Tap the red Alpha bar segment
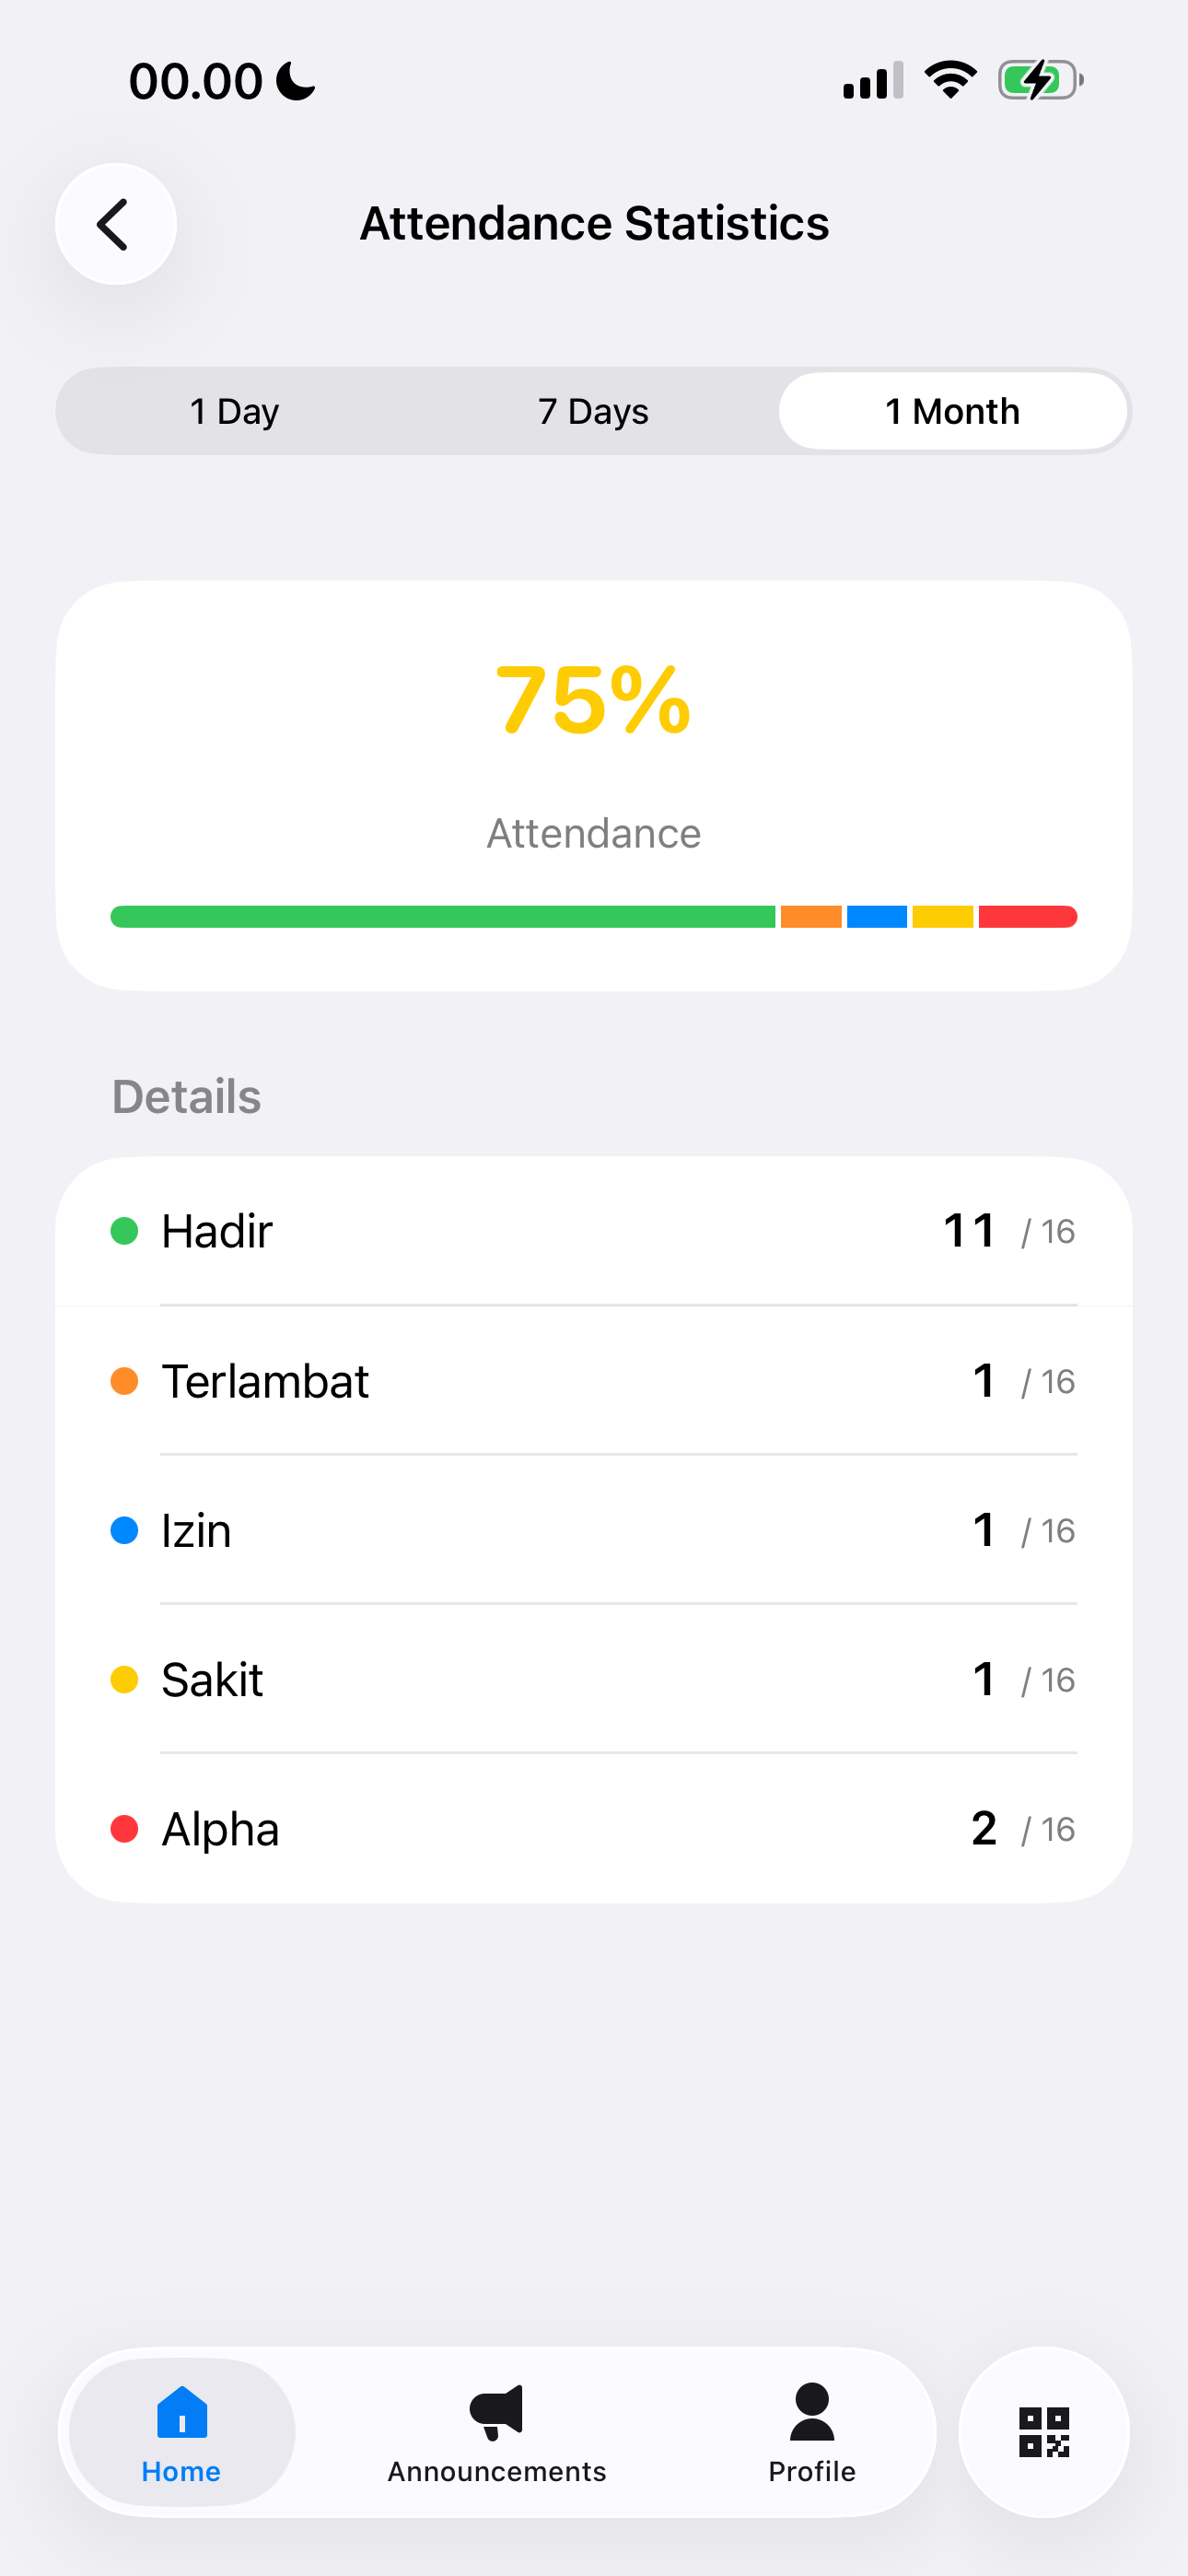 tap(1028, 917)
